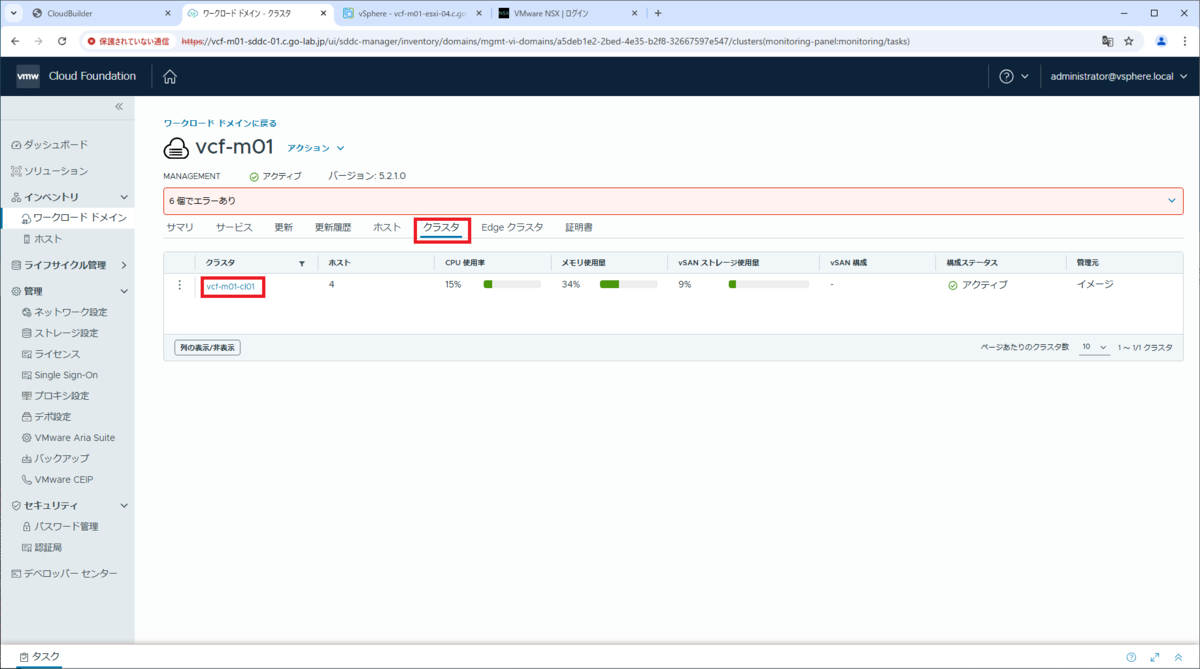The width and height of the screenshot is (1200, 669).
Task: Raise tasks panel with double up chevron
Action: (1178, 657)
